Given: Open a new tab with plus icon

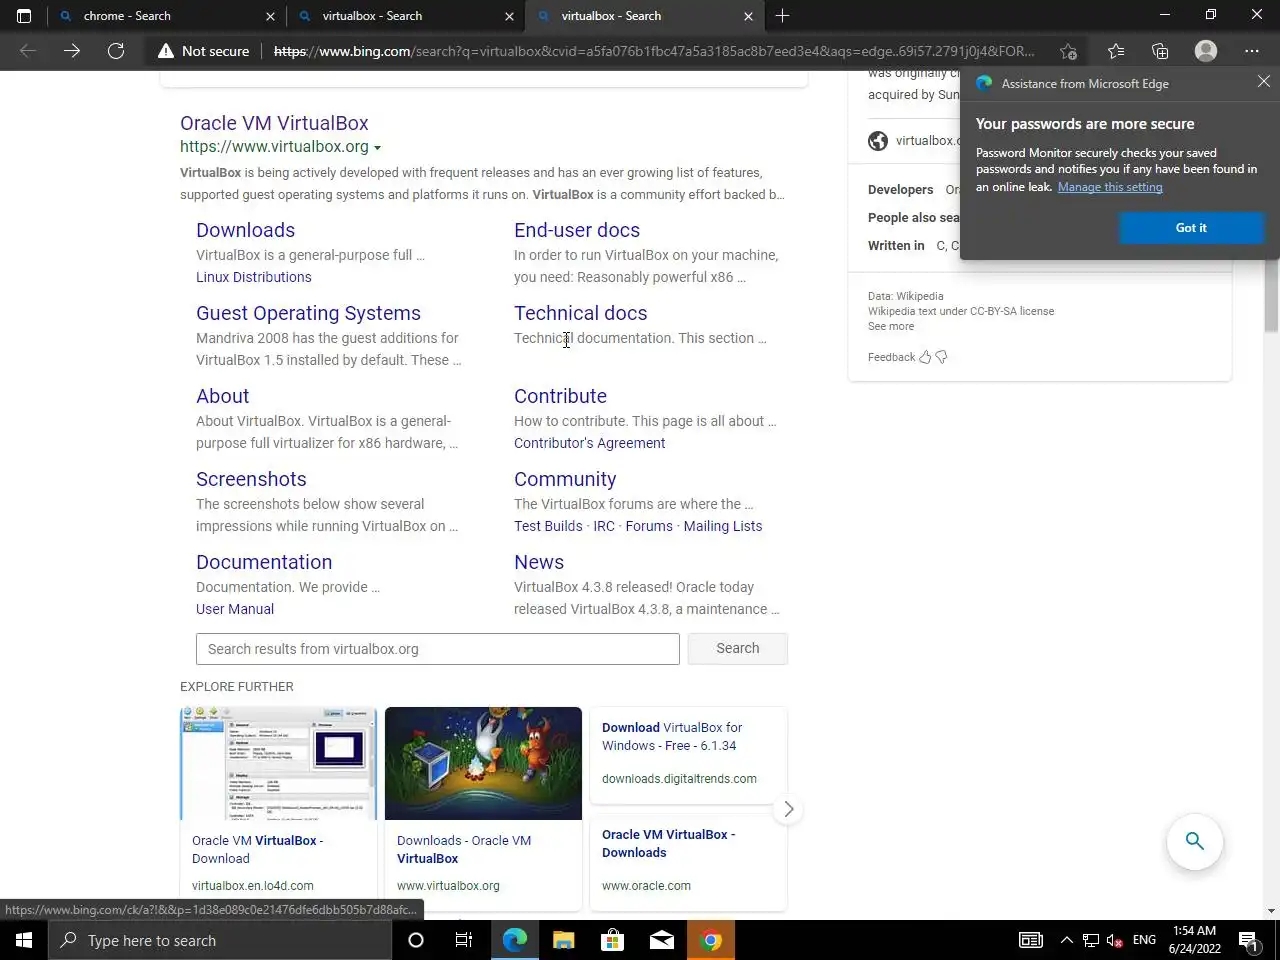Looking at the screenshot, I should (782, 16).
